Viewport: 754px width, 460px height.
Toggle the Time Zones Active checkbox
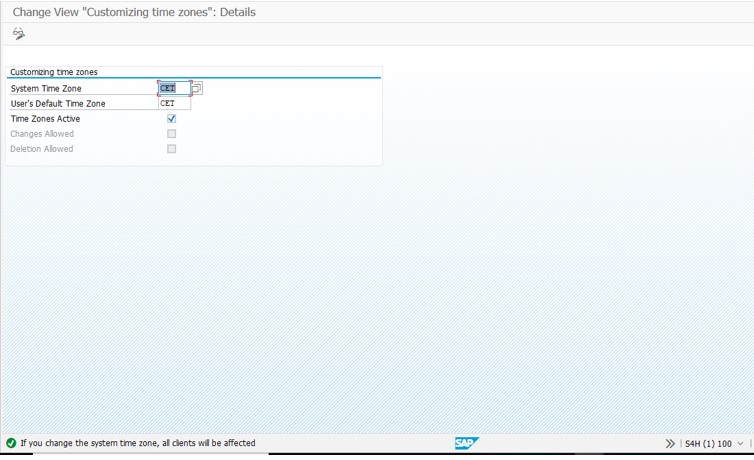point(172,118)
